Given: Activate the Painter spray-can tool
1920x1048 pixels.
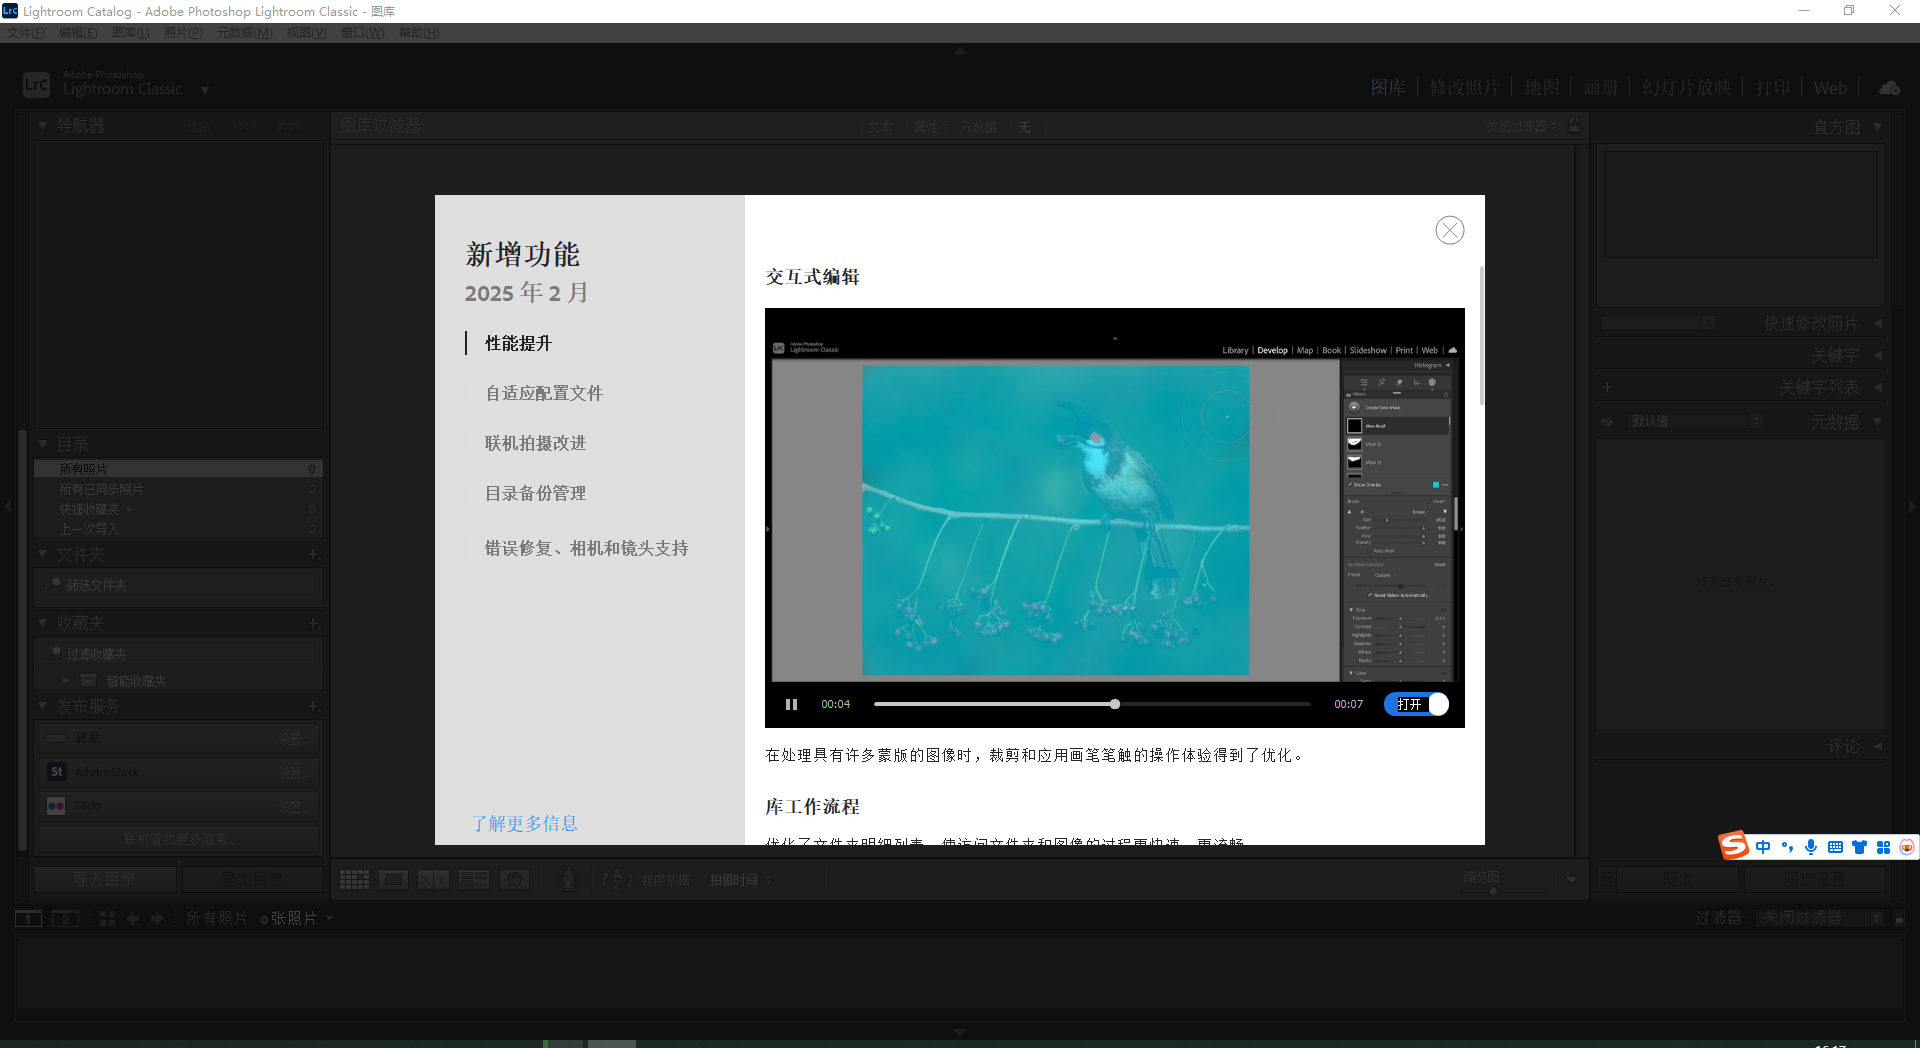Looking at the screenshot, I should (x=568, y=880).
